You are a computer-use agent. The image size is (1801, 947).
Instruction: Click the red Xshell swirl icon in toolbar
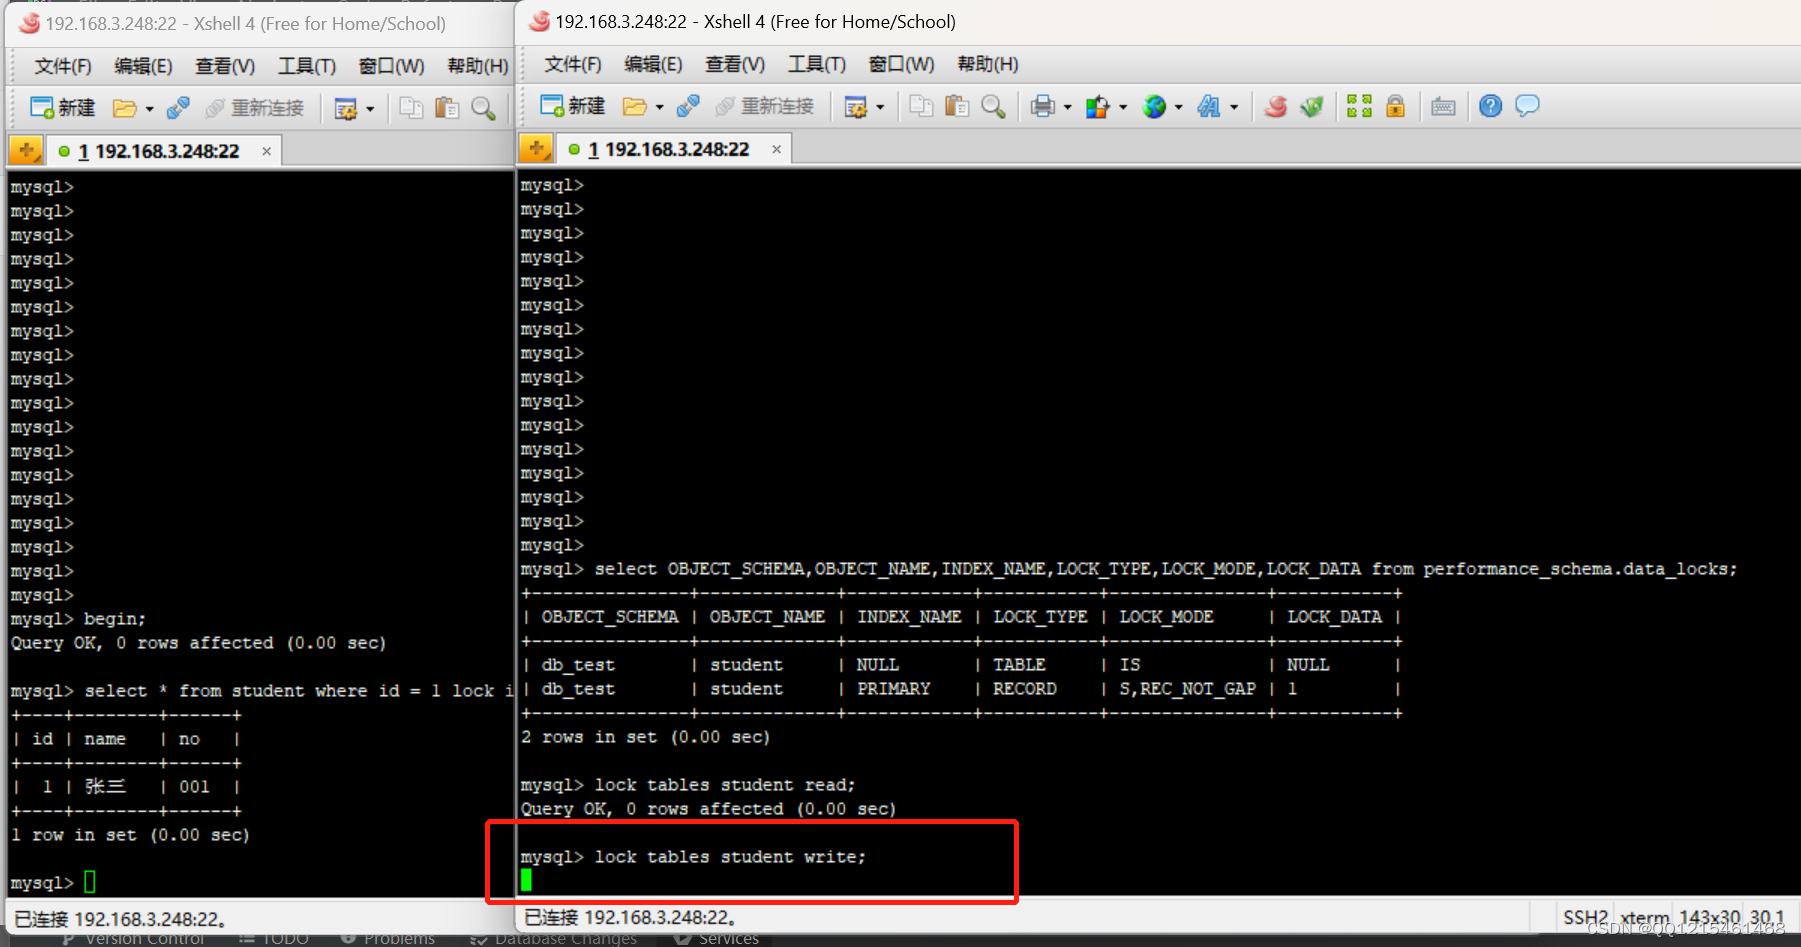[x=1276, y=106]
